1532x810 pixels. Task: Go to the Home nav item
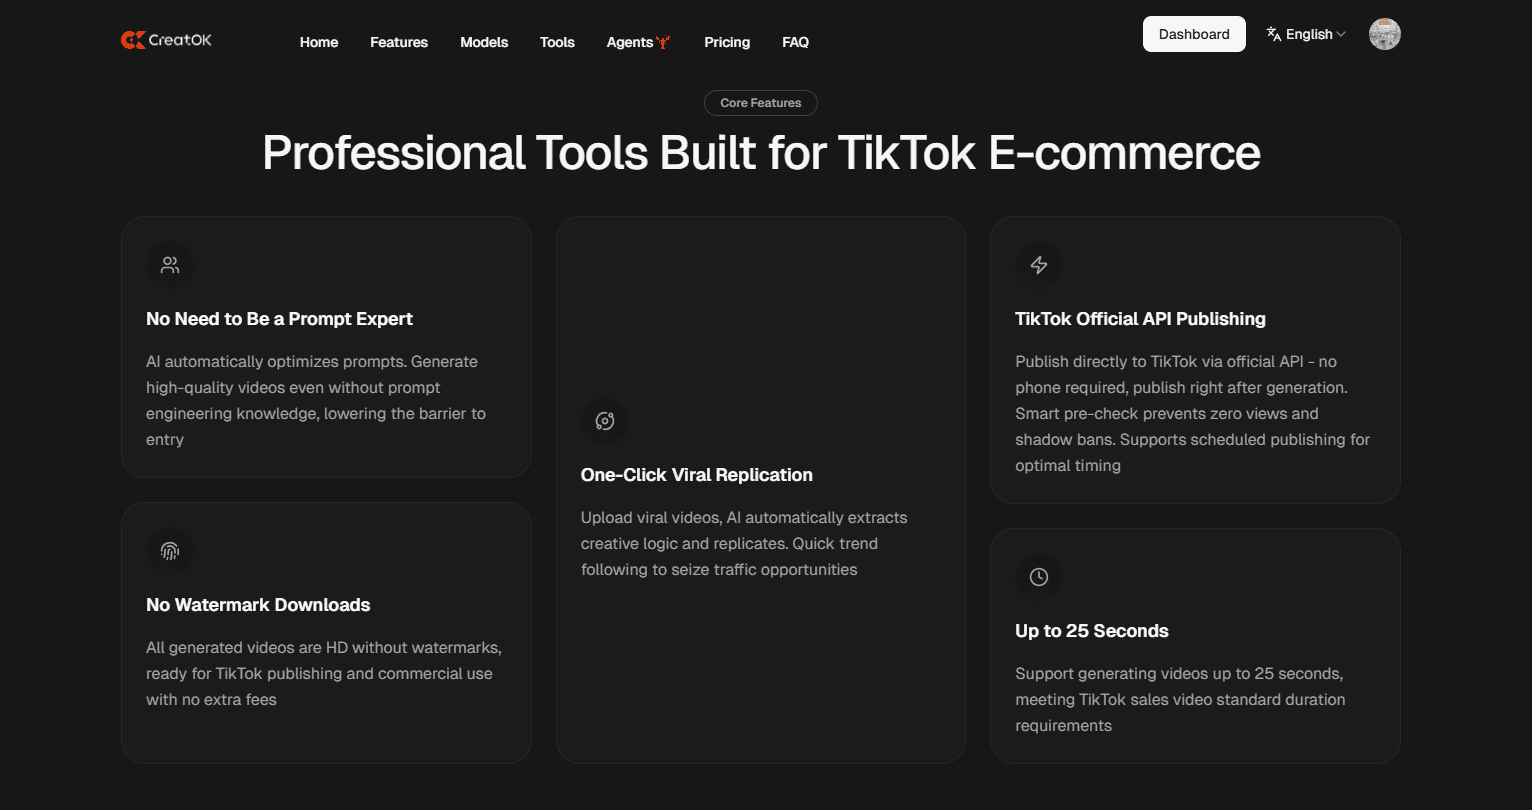319,42
